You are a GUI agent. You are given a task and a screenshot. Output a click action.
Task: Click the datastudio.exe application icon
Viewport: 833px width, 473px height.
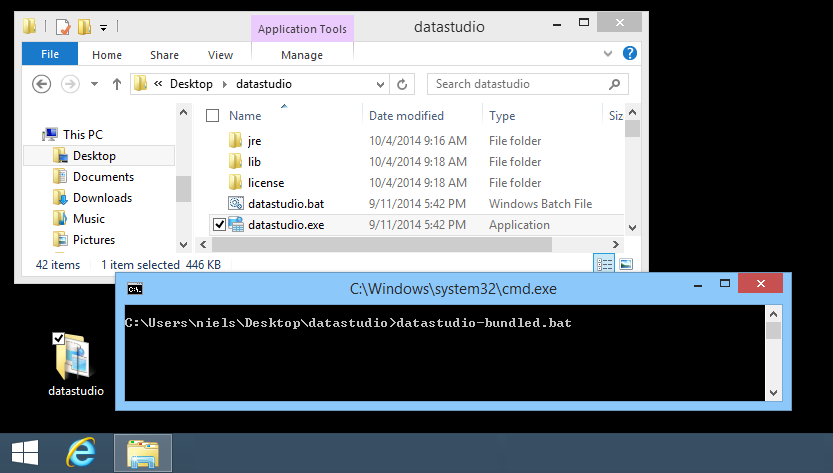(x=236, y=224)
